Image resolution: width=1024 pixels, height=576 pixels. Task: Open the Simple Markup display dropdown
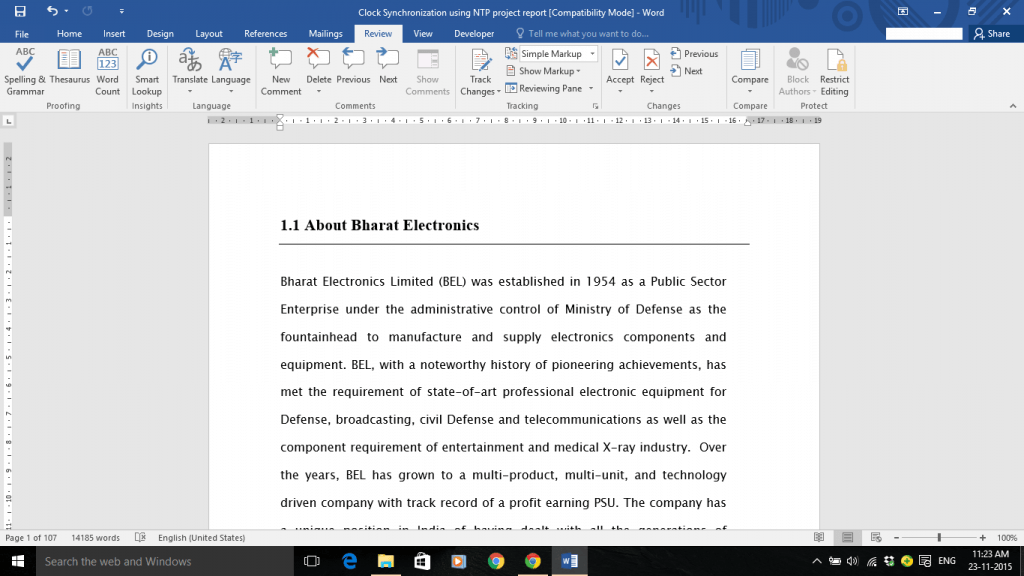[588, 54]
